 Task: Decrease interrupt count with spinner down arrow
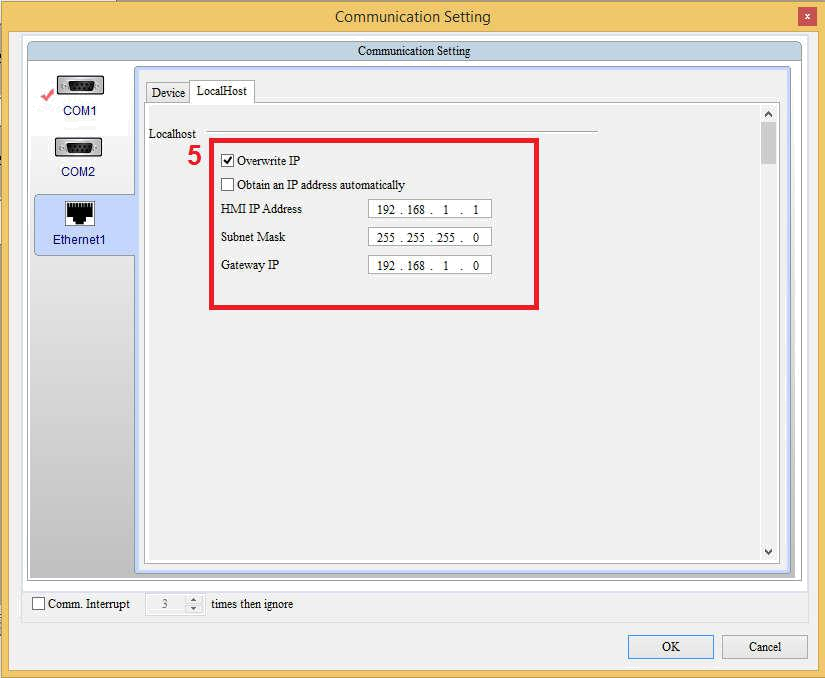point(193,608)
